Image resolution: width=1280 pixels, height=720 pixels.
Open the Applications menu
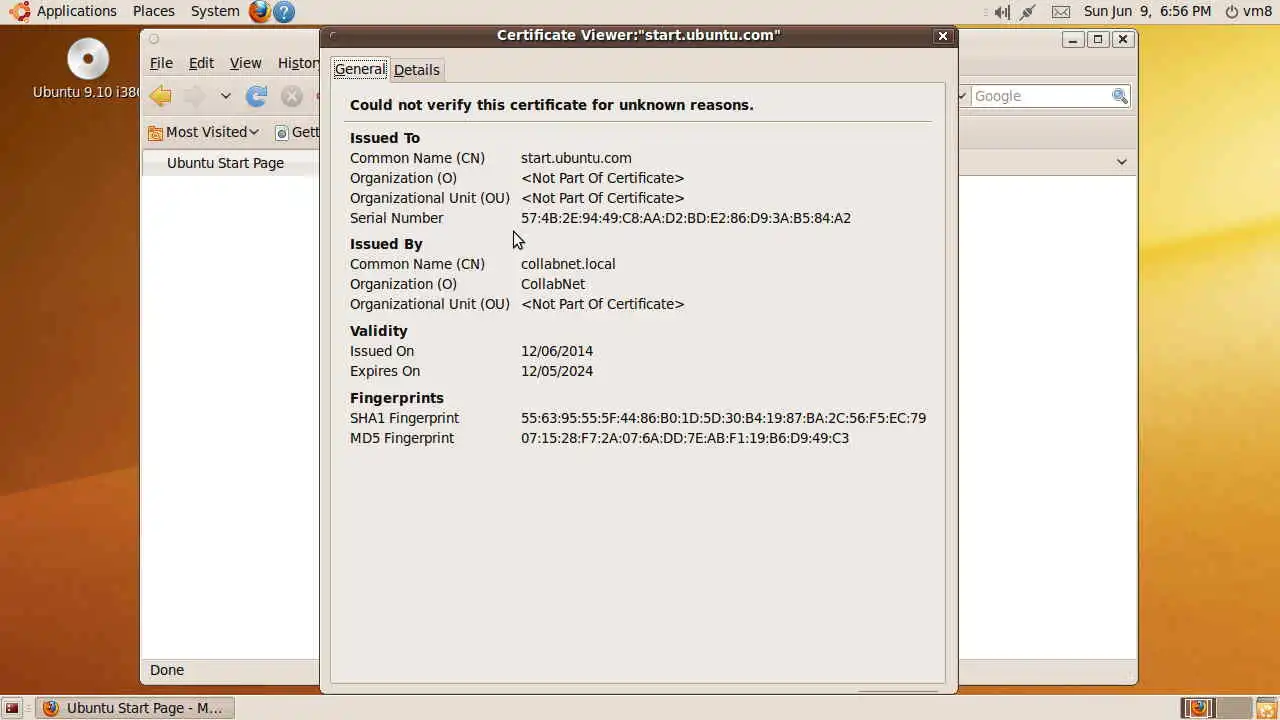click(77, 11)
